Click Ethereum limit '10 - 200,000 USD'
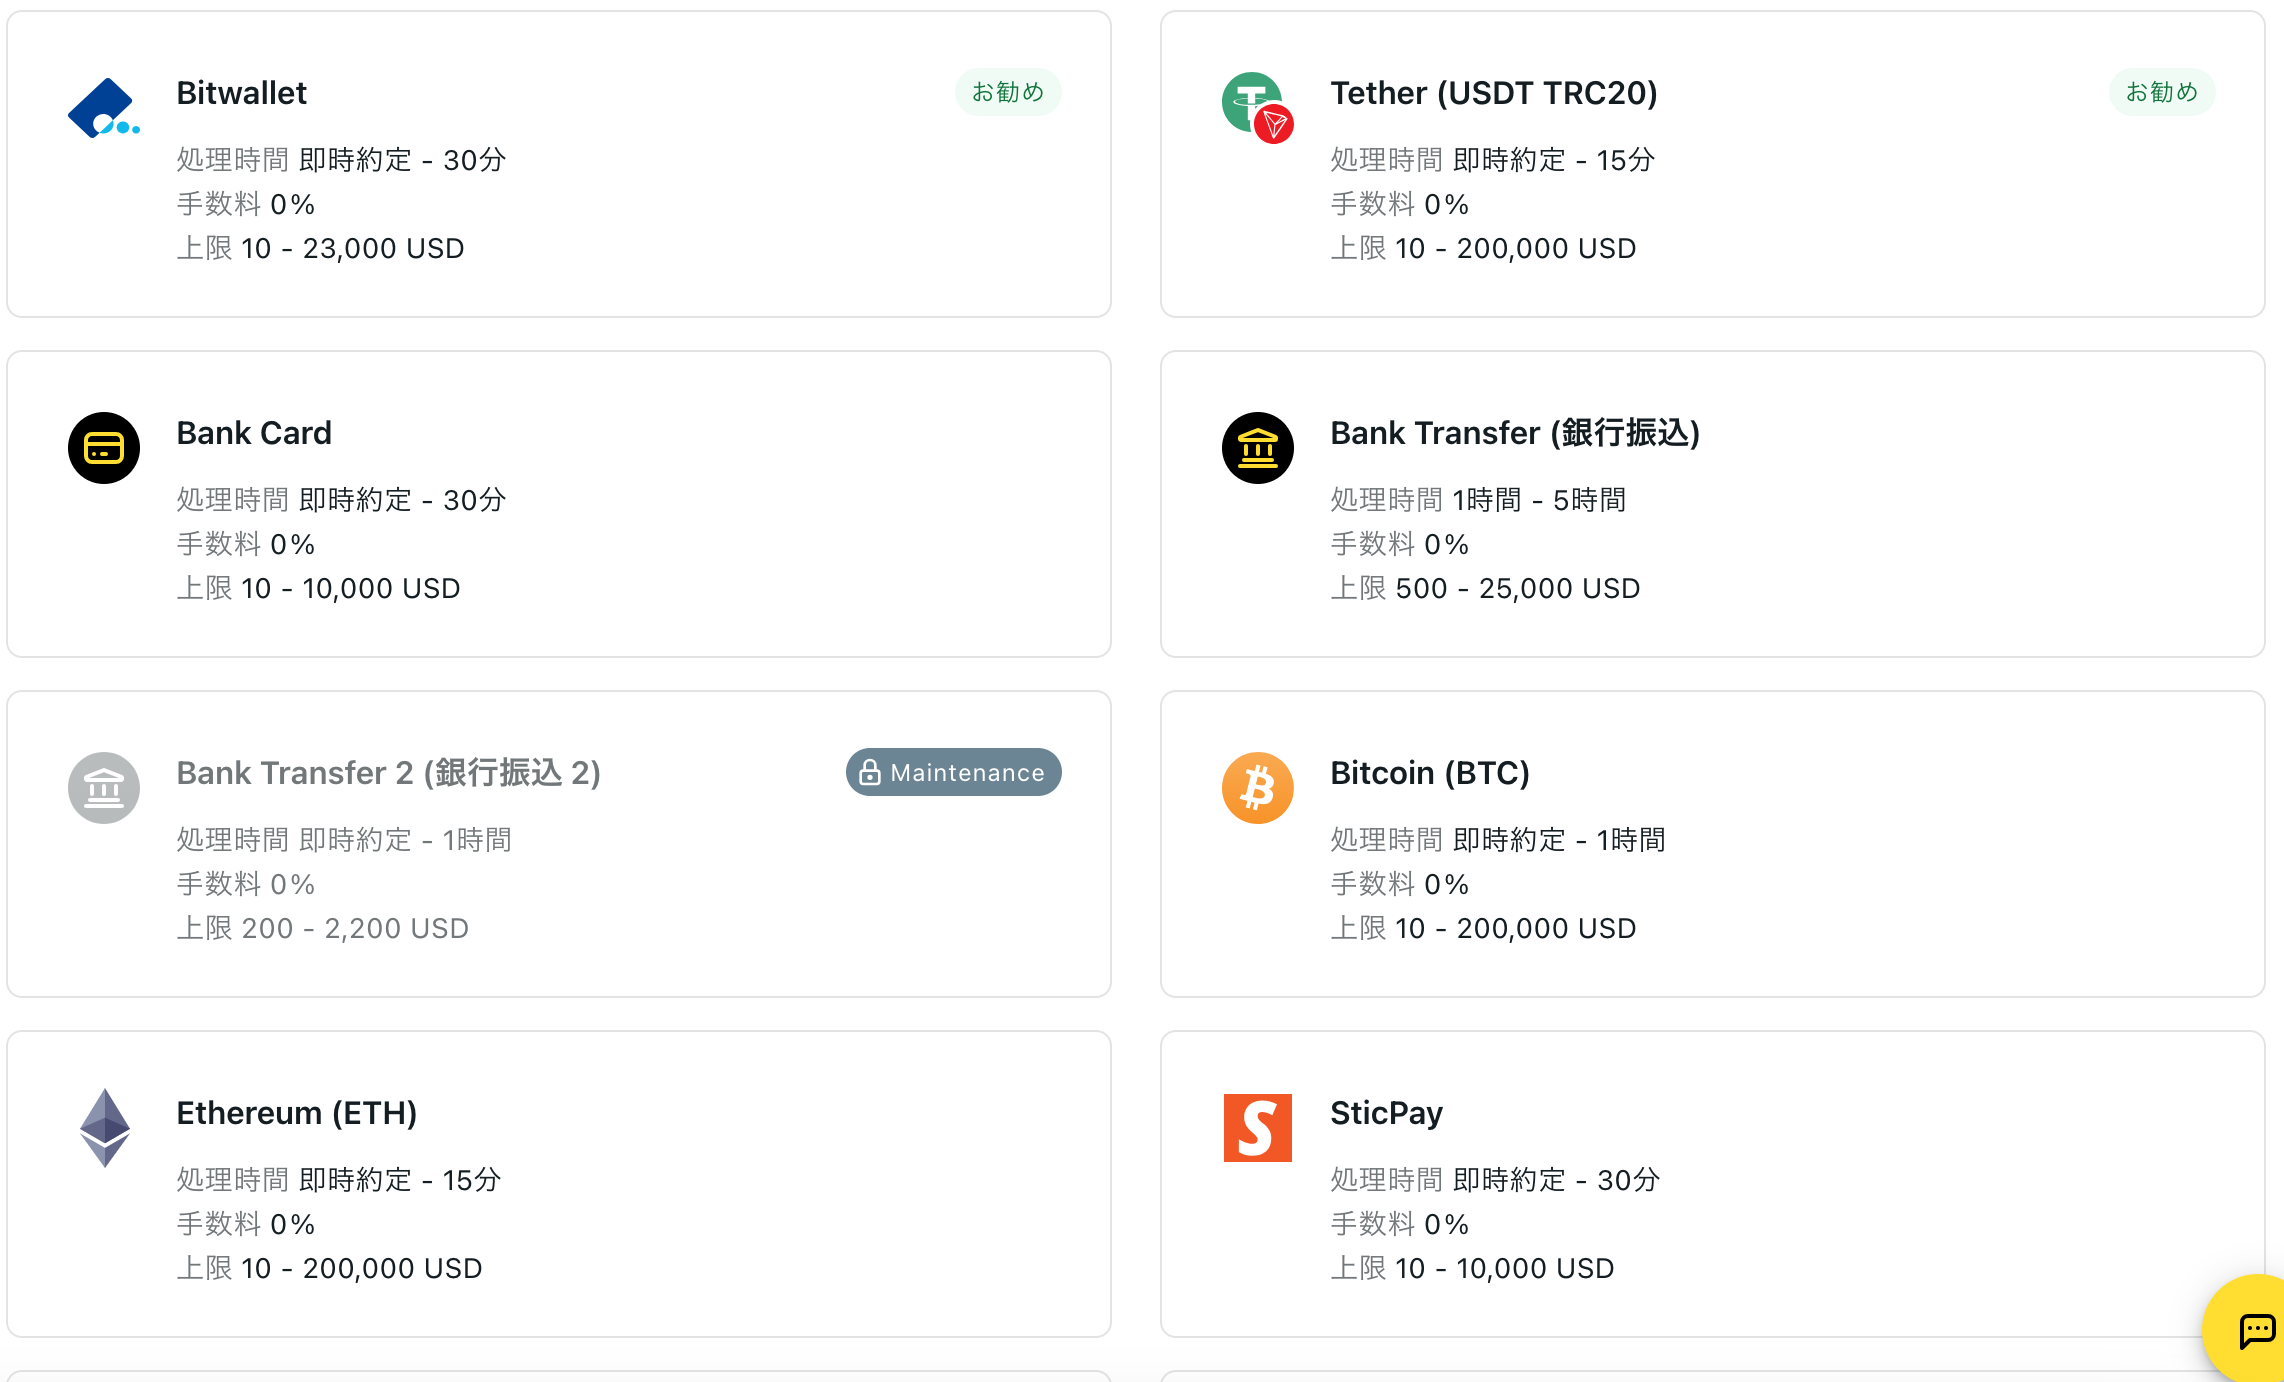The height and width of the screenshot is (1382, 2284). pos(362,1268)
